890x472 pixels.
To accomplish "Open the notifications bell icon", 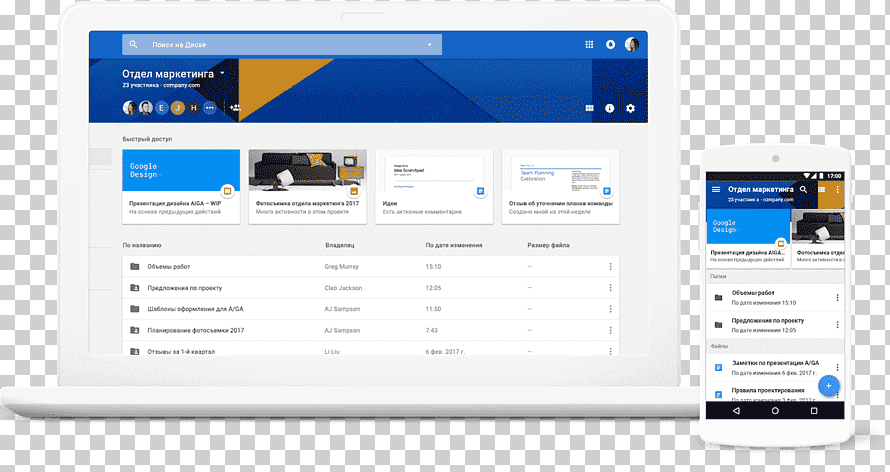I will (610, 44).
